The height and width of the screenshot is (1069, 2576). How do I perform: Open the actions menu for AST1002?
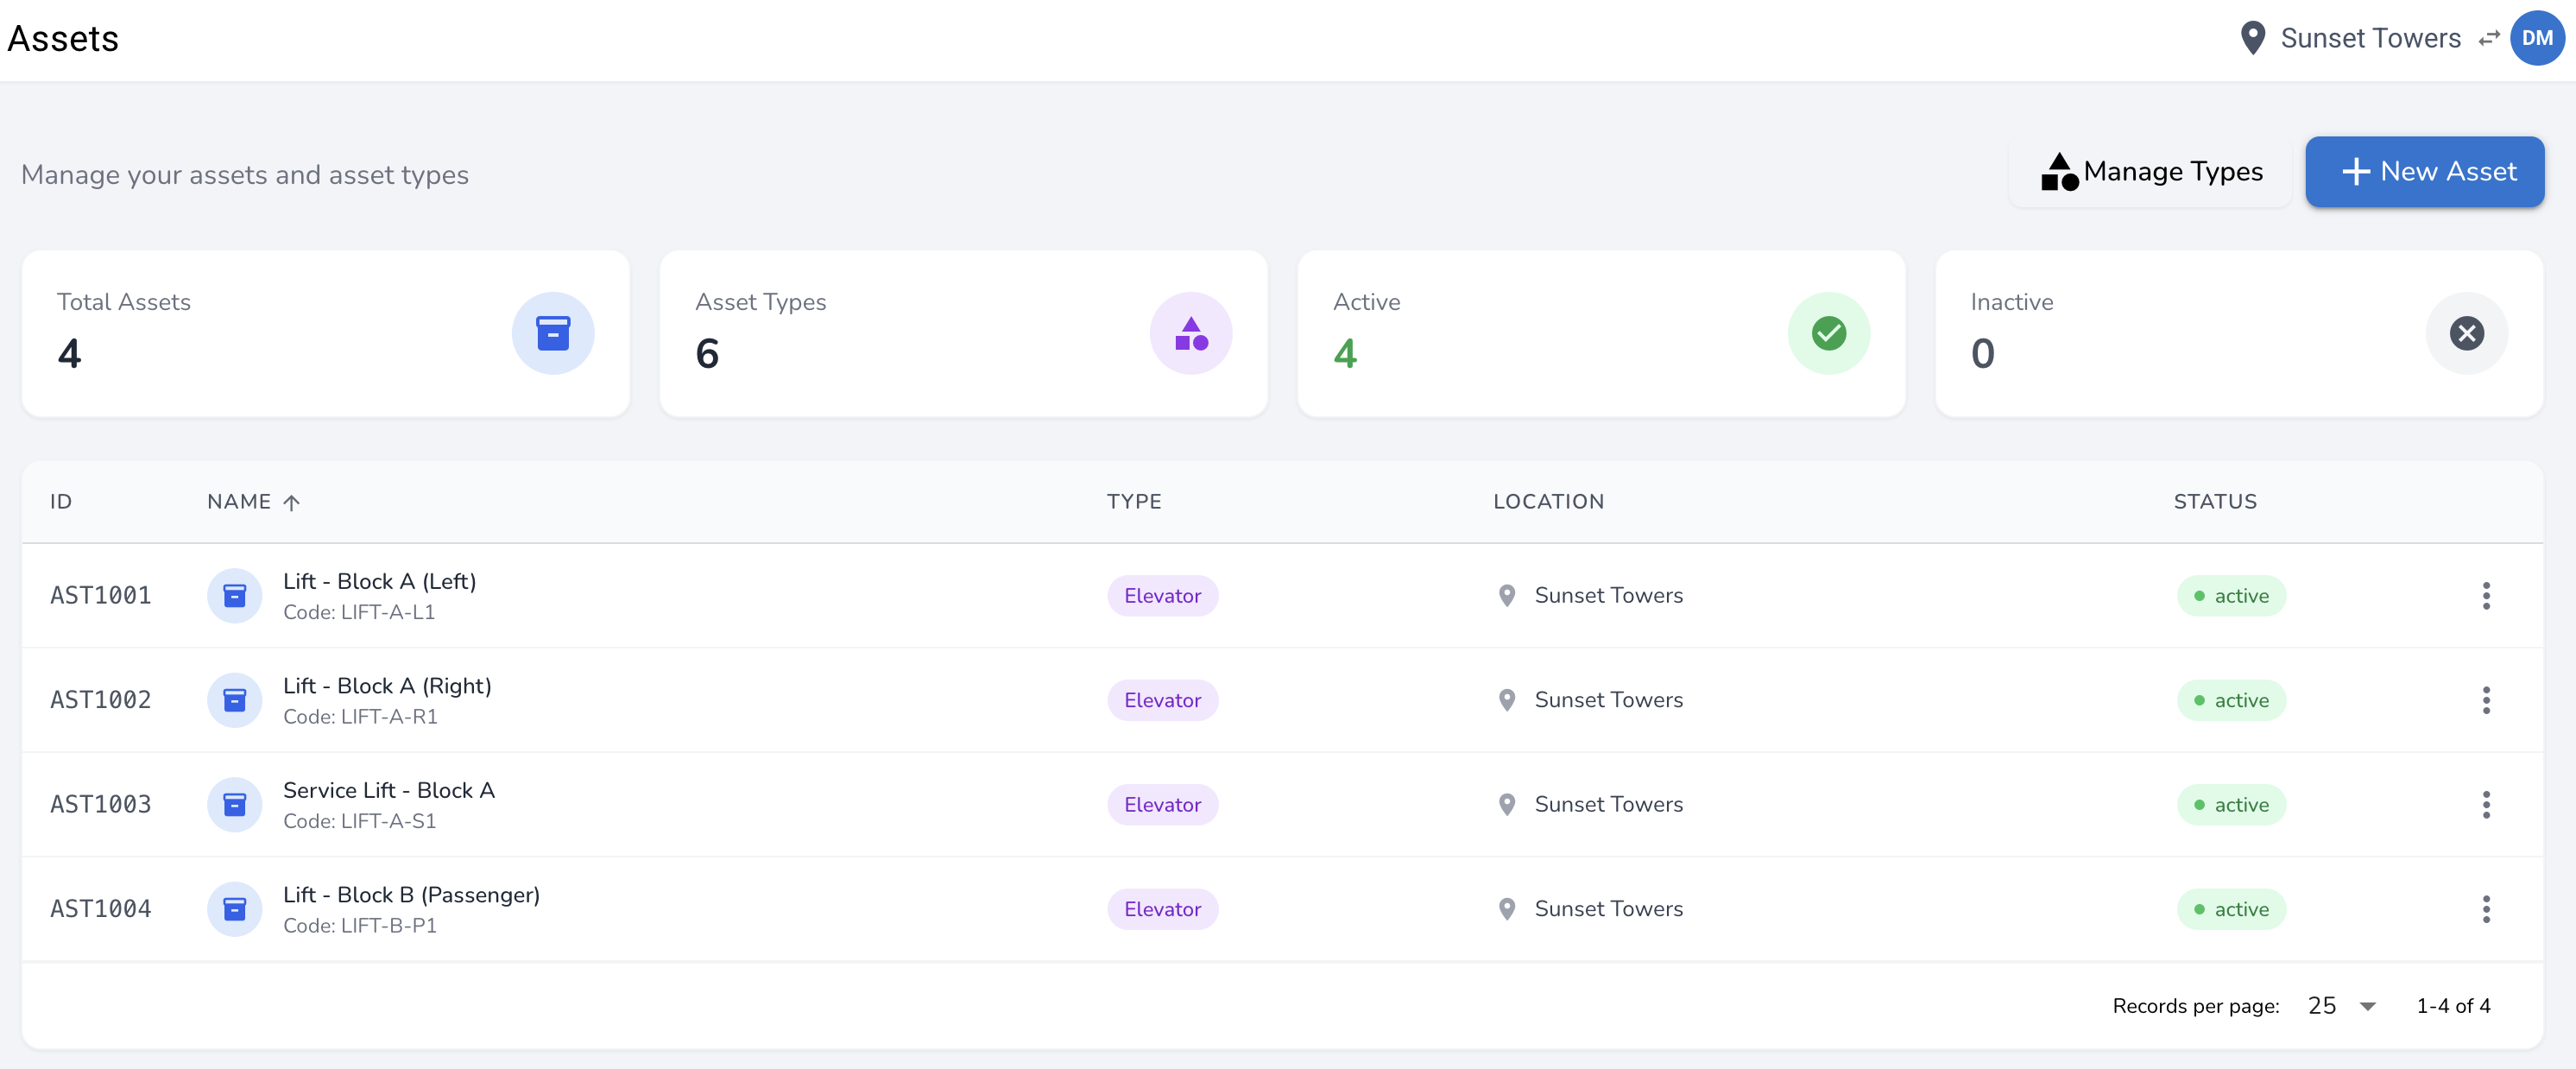(2487, 700)
